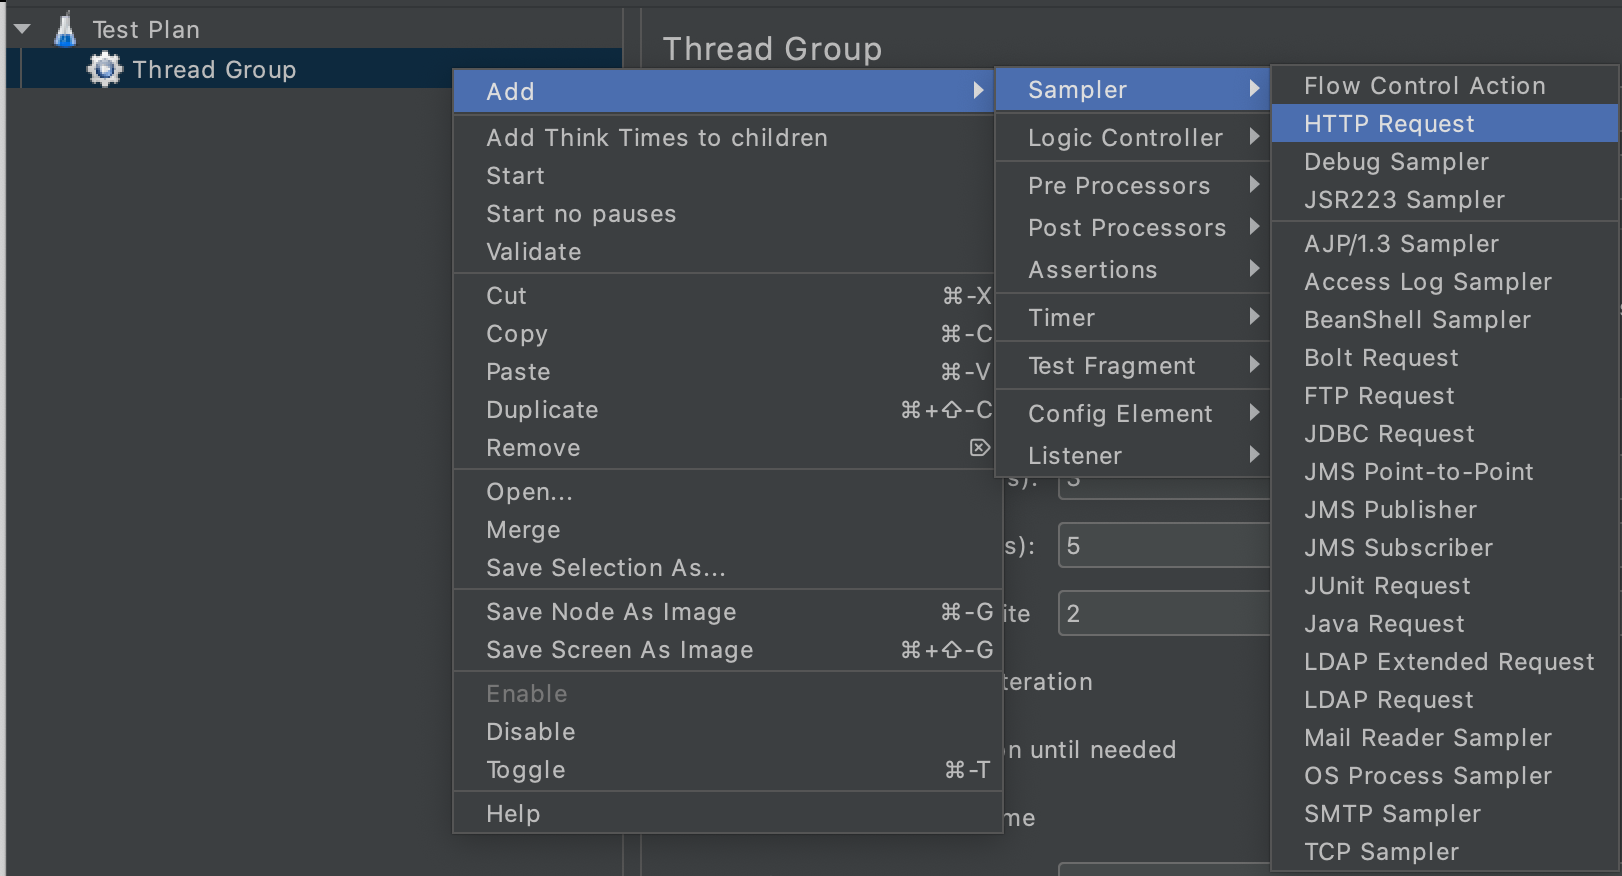Viewport: 1622px width, 876px height.
Task: Click the field containing 2
Action: (1165, 613)
